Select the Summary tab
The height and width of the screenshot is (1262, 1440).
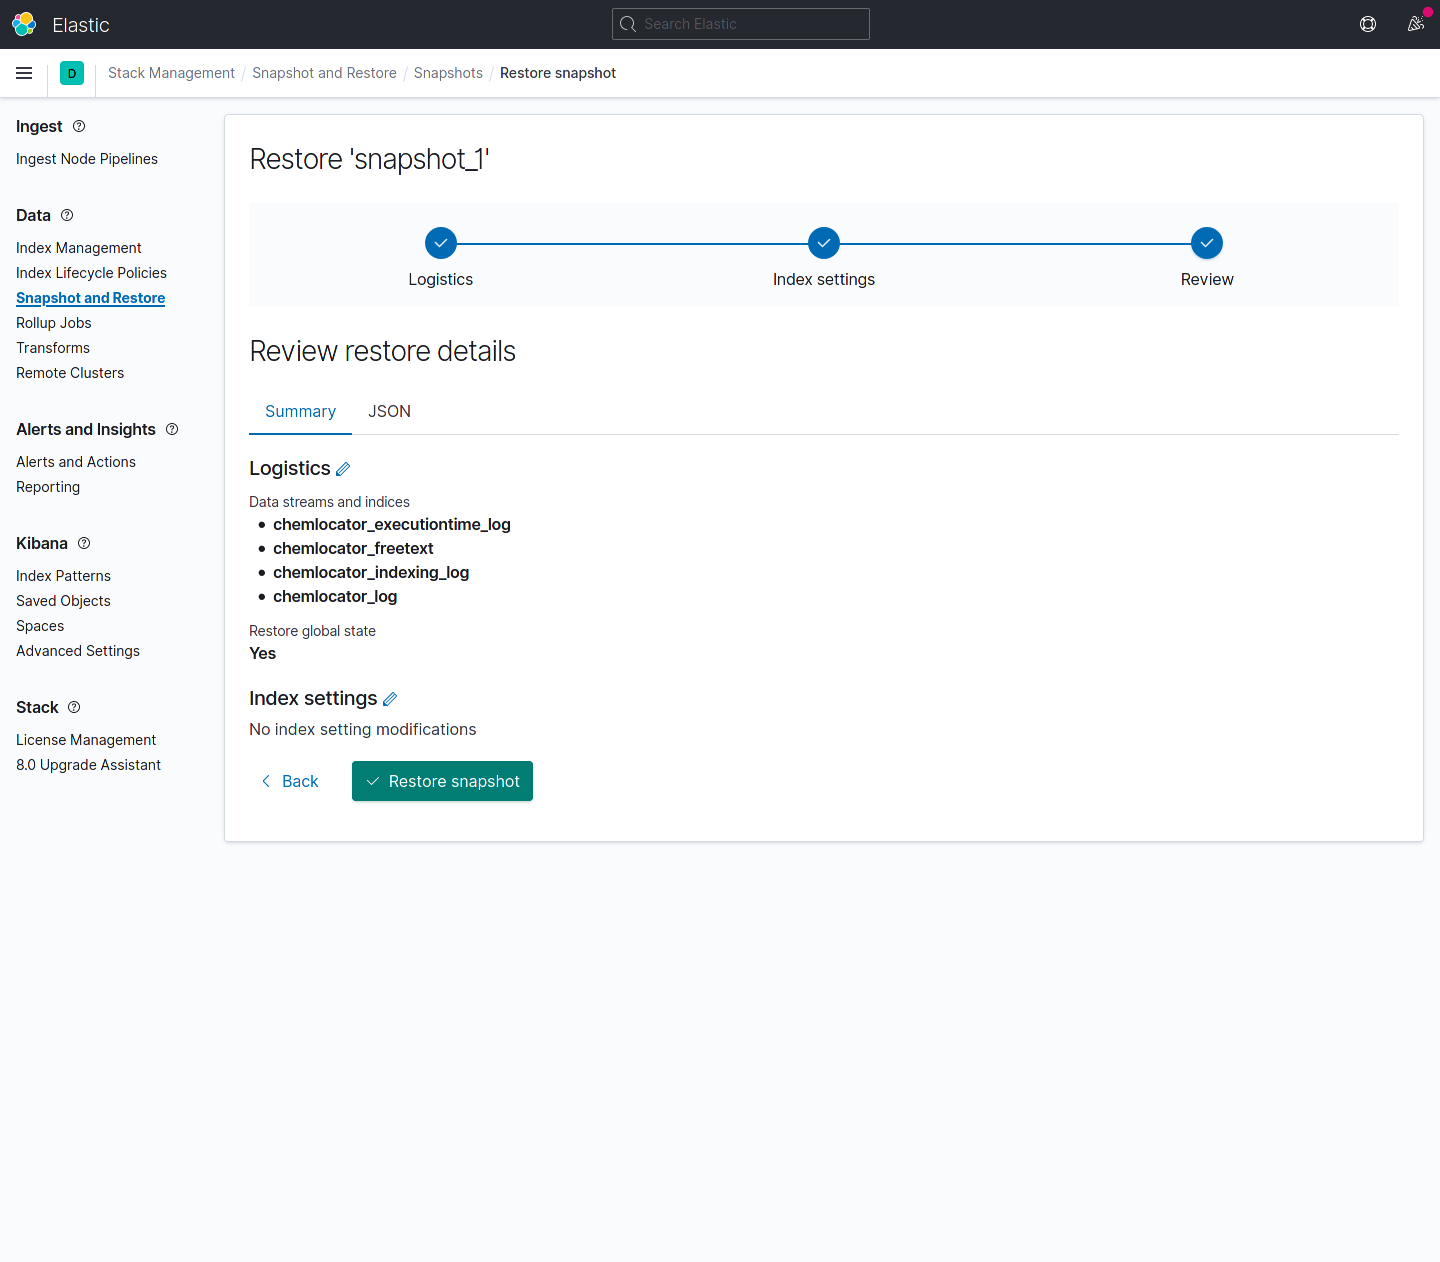coord(300,411)
